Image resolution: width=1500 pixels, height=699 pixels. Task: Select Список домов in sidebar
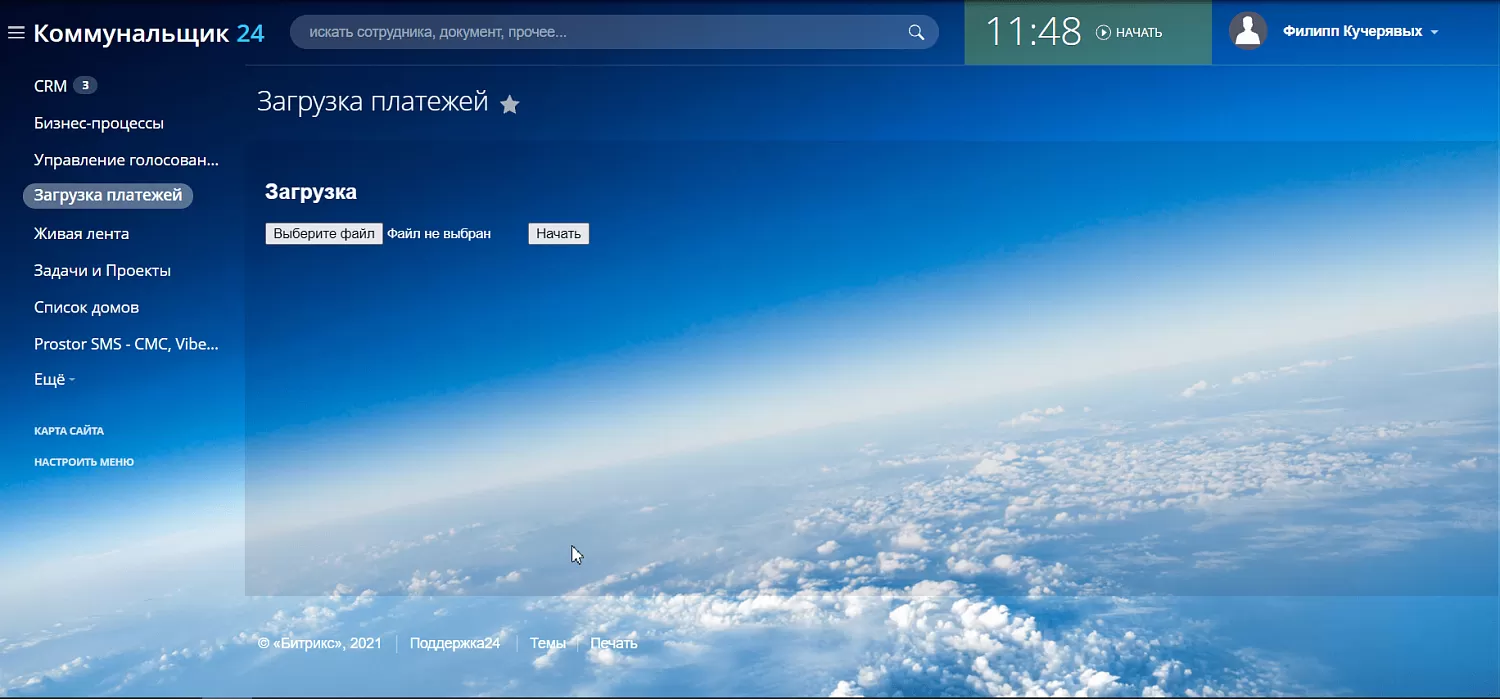coord(86,308)
